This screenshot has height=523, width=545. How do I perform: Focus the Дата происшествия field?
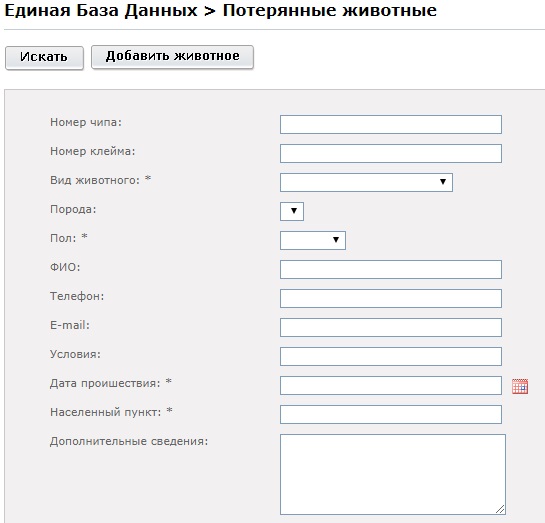(391, 385)
